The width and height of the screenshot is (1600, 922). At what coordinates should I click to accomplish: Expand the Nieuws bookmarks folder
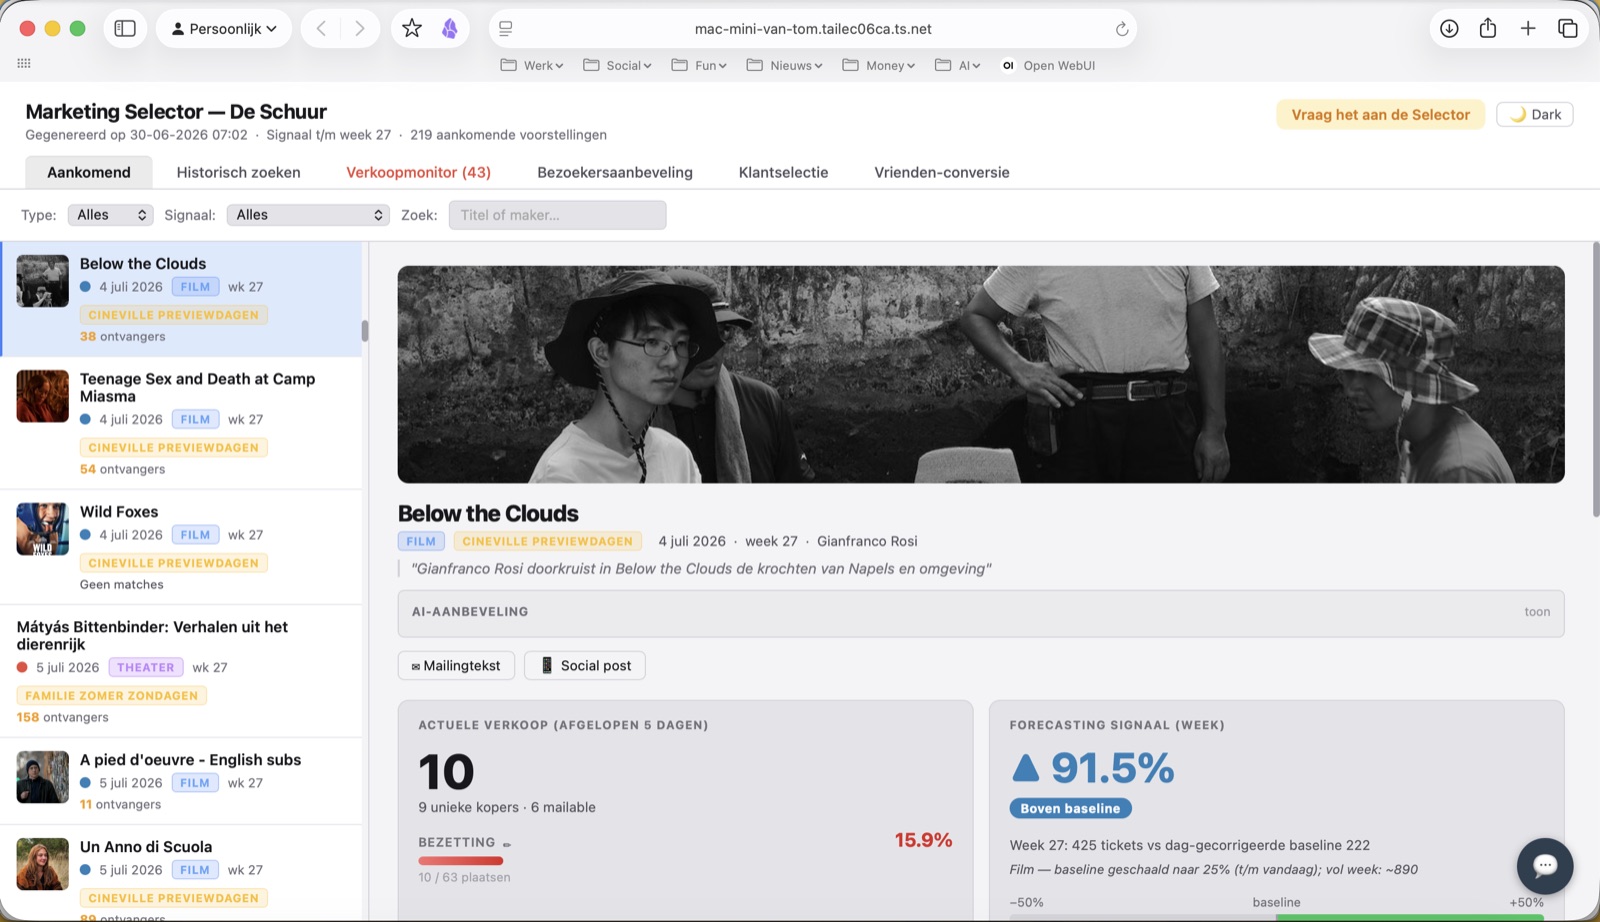tap(784, 65)
